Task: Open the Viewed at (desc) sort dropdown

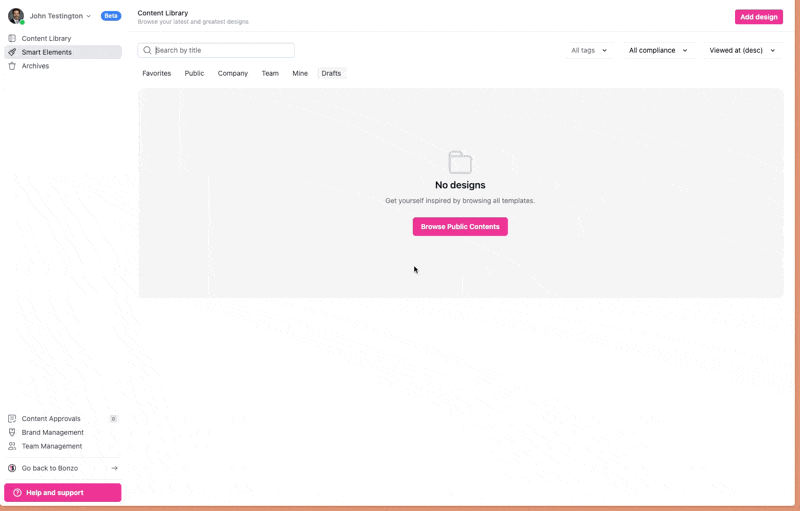Action: point(743,50)
